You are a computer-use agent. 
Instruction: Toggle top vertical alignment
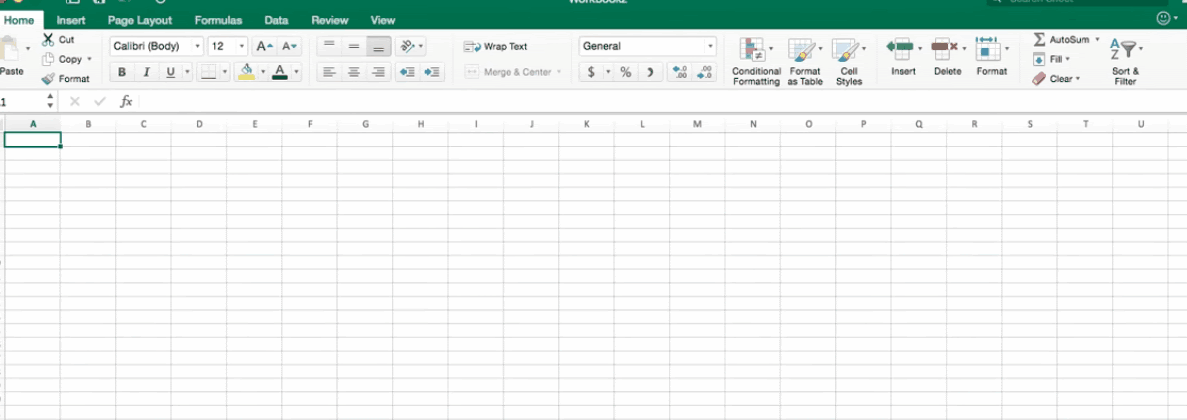pos(329,46)
